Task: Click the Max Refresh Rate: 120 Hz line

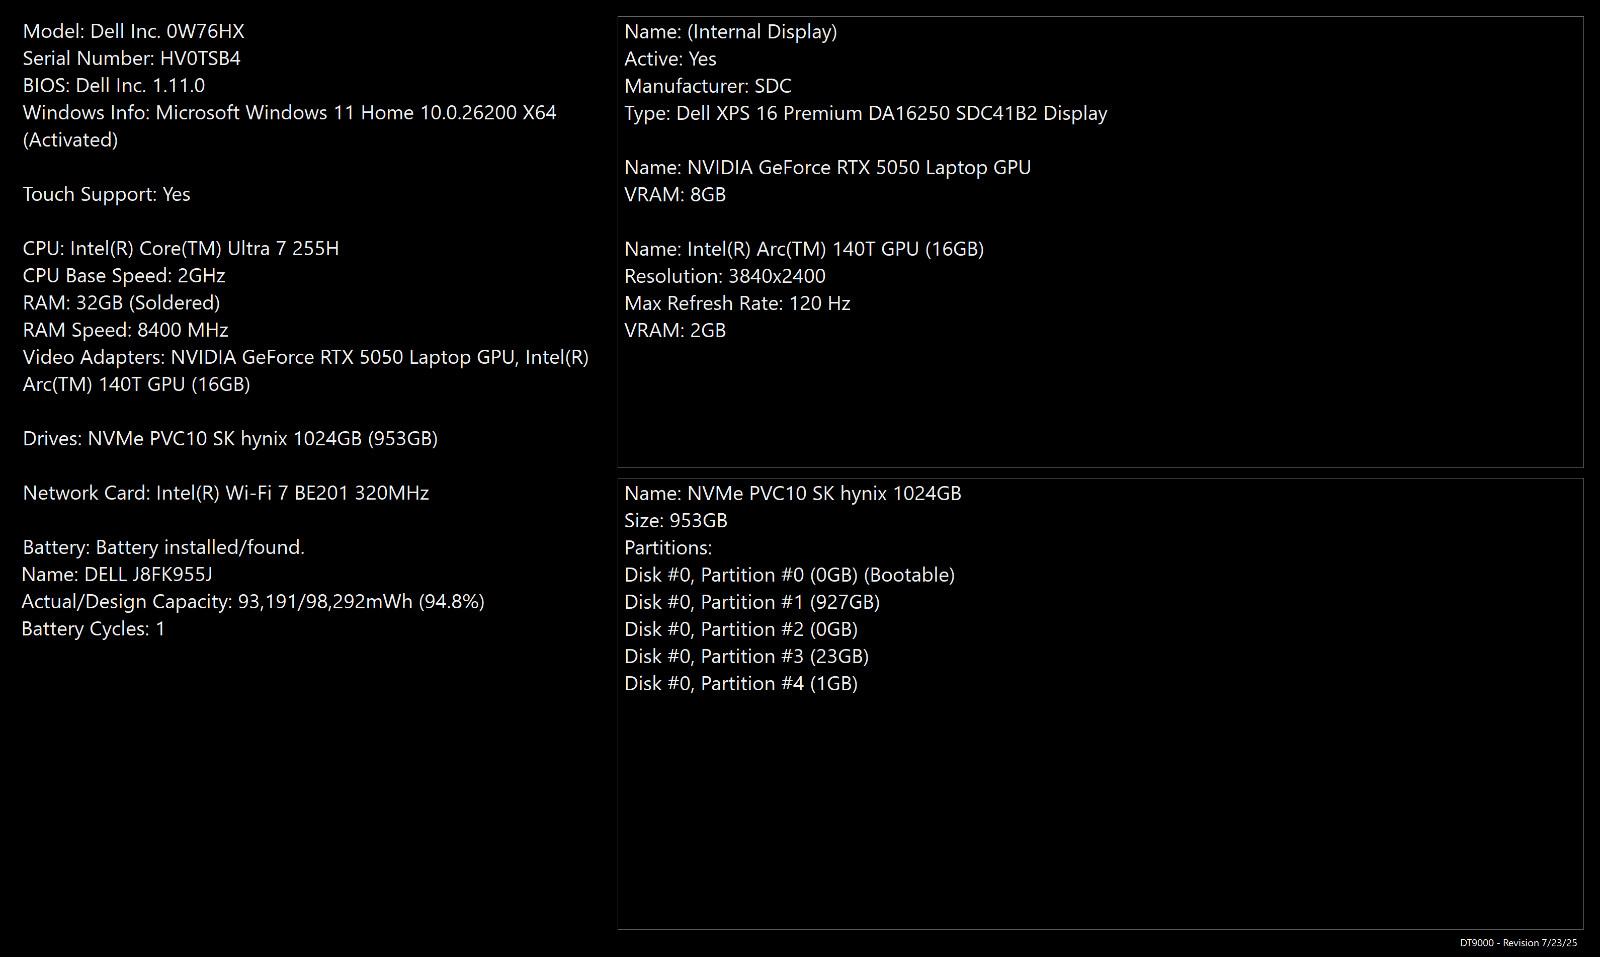Action: pyautogui.click(x=737, y=303)
